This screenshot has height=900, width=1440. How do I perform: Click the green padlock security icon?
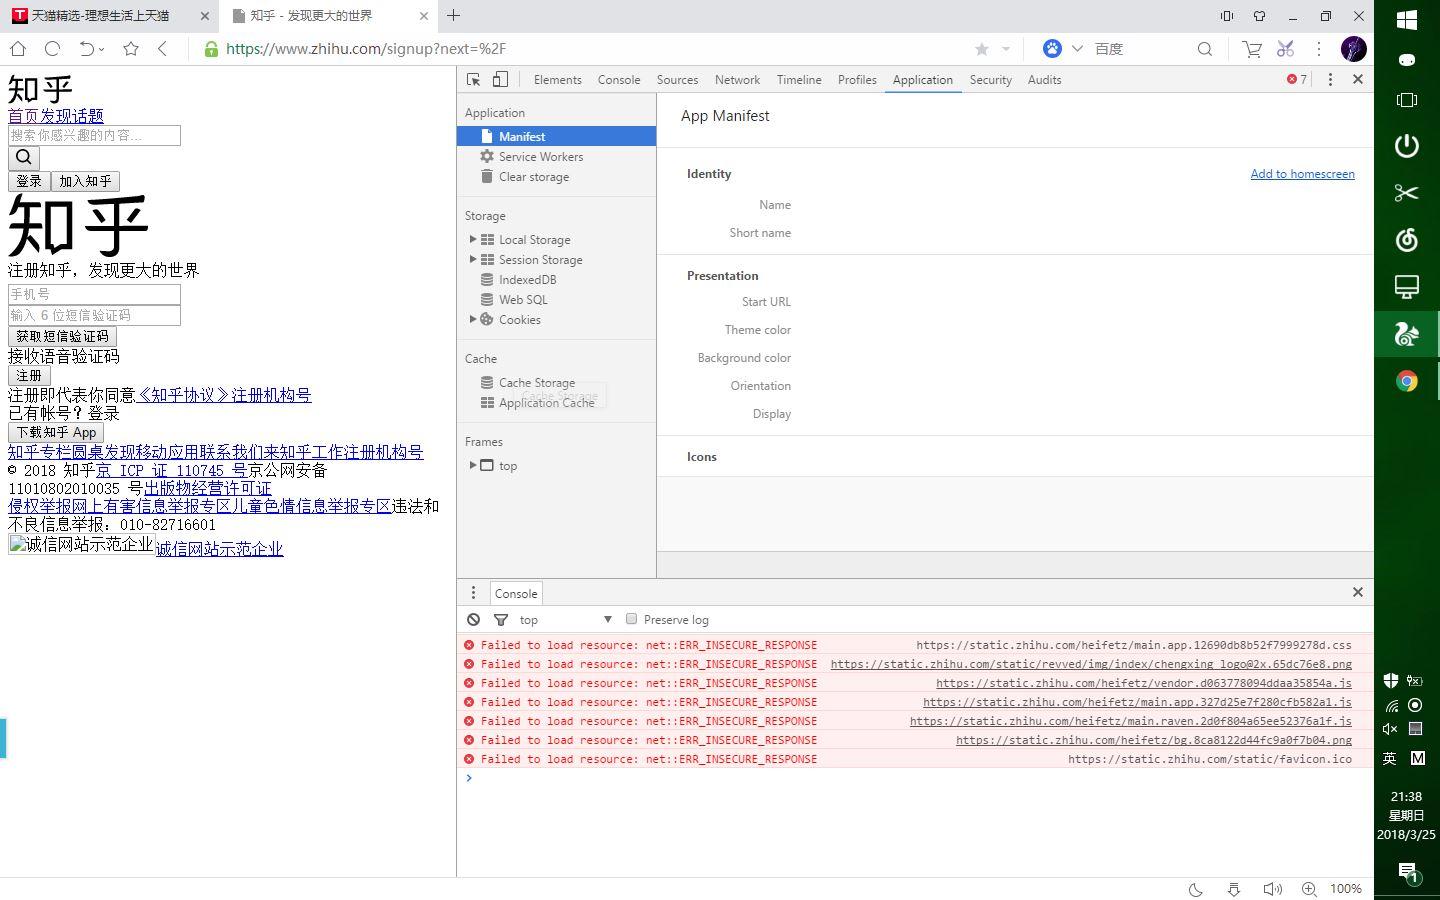pyautogui.click(x=211, y=49)
